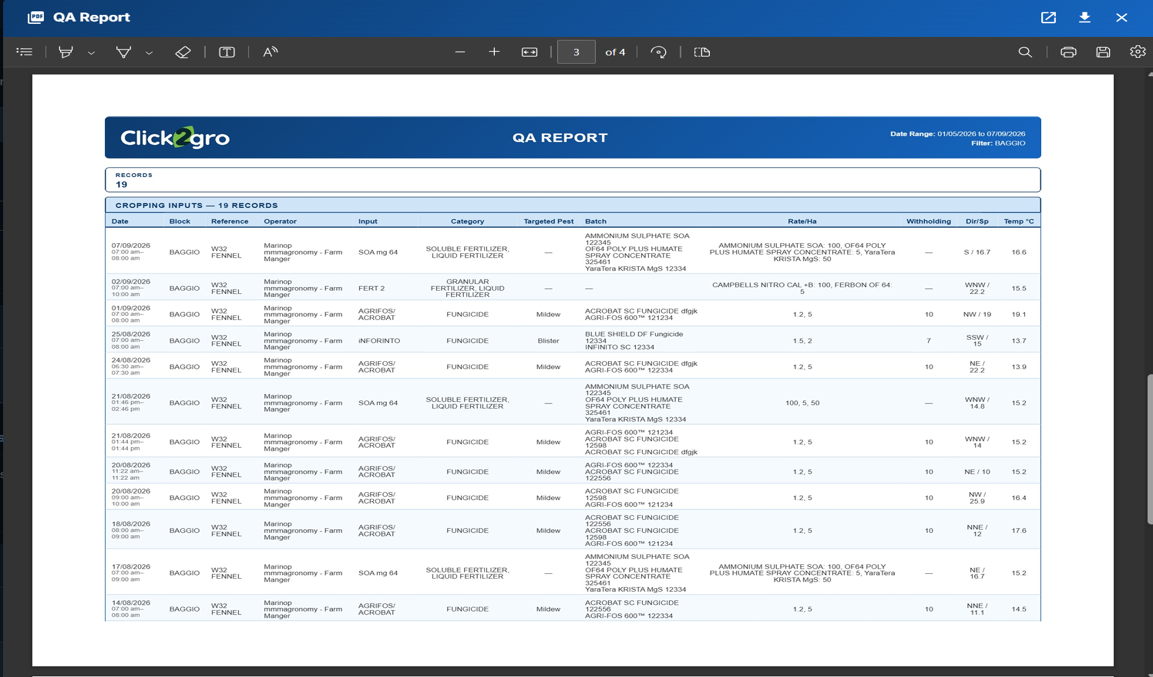Screen dimensions: 1153x677
Task: Click the Date Range text in banner
Action: click(x=957, y=134)
